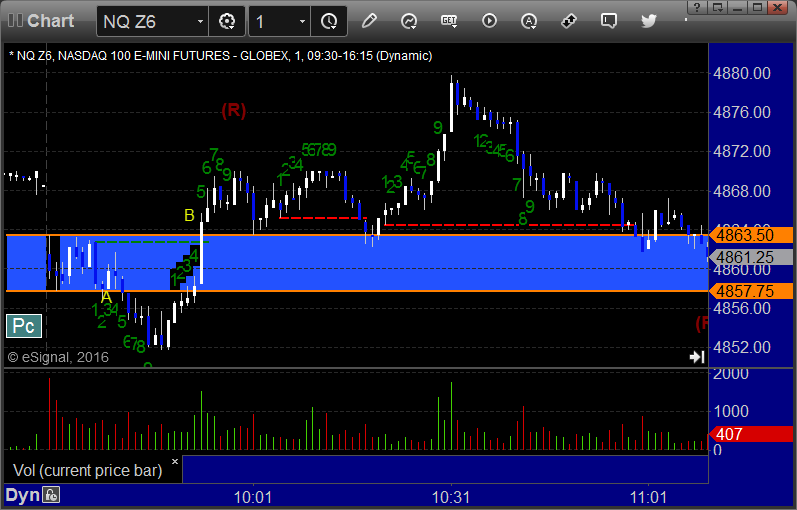Click the Twitter bird share icon
This screenshot has height=510, width=797.
649,21
